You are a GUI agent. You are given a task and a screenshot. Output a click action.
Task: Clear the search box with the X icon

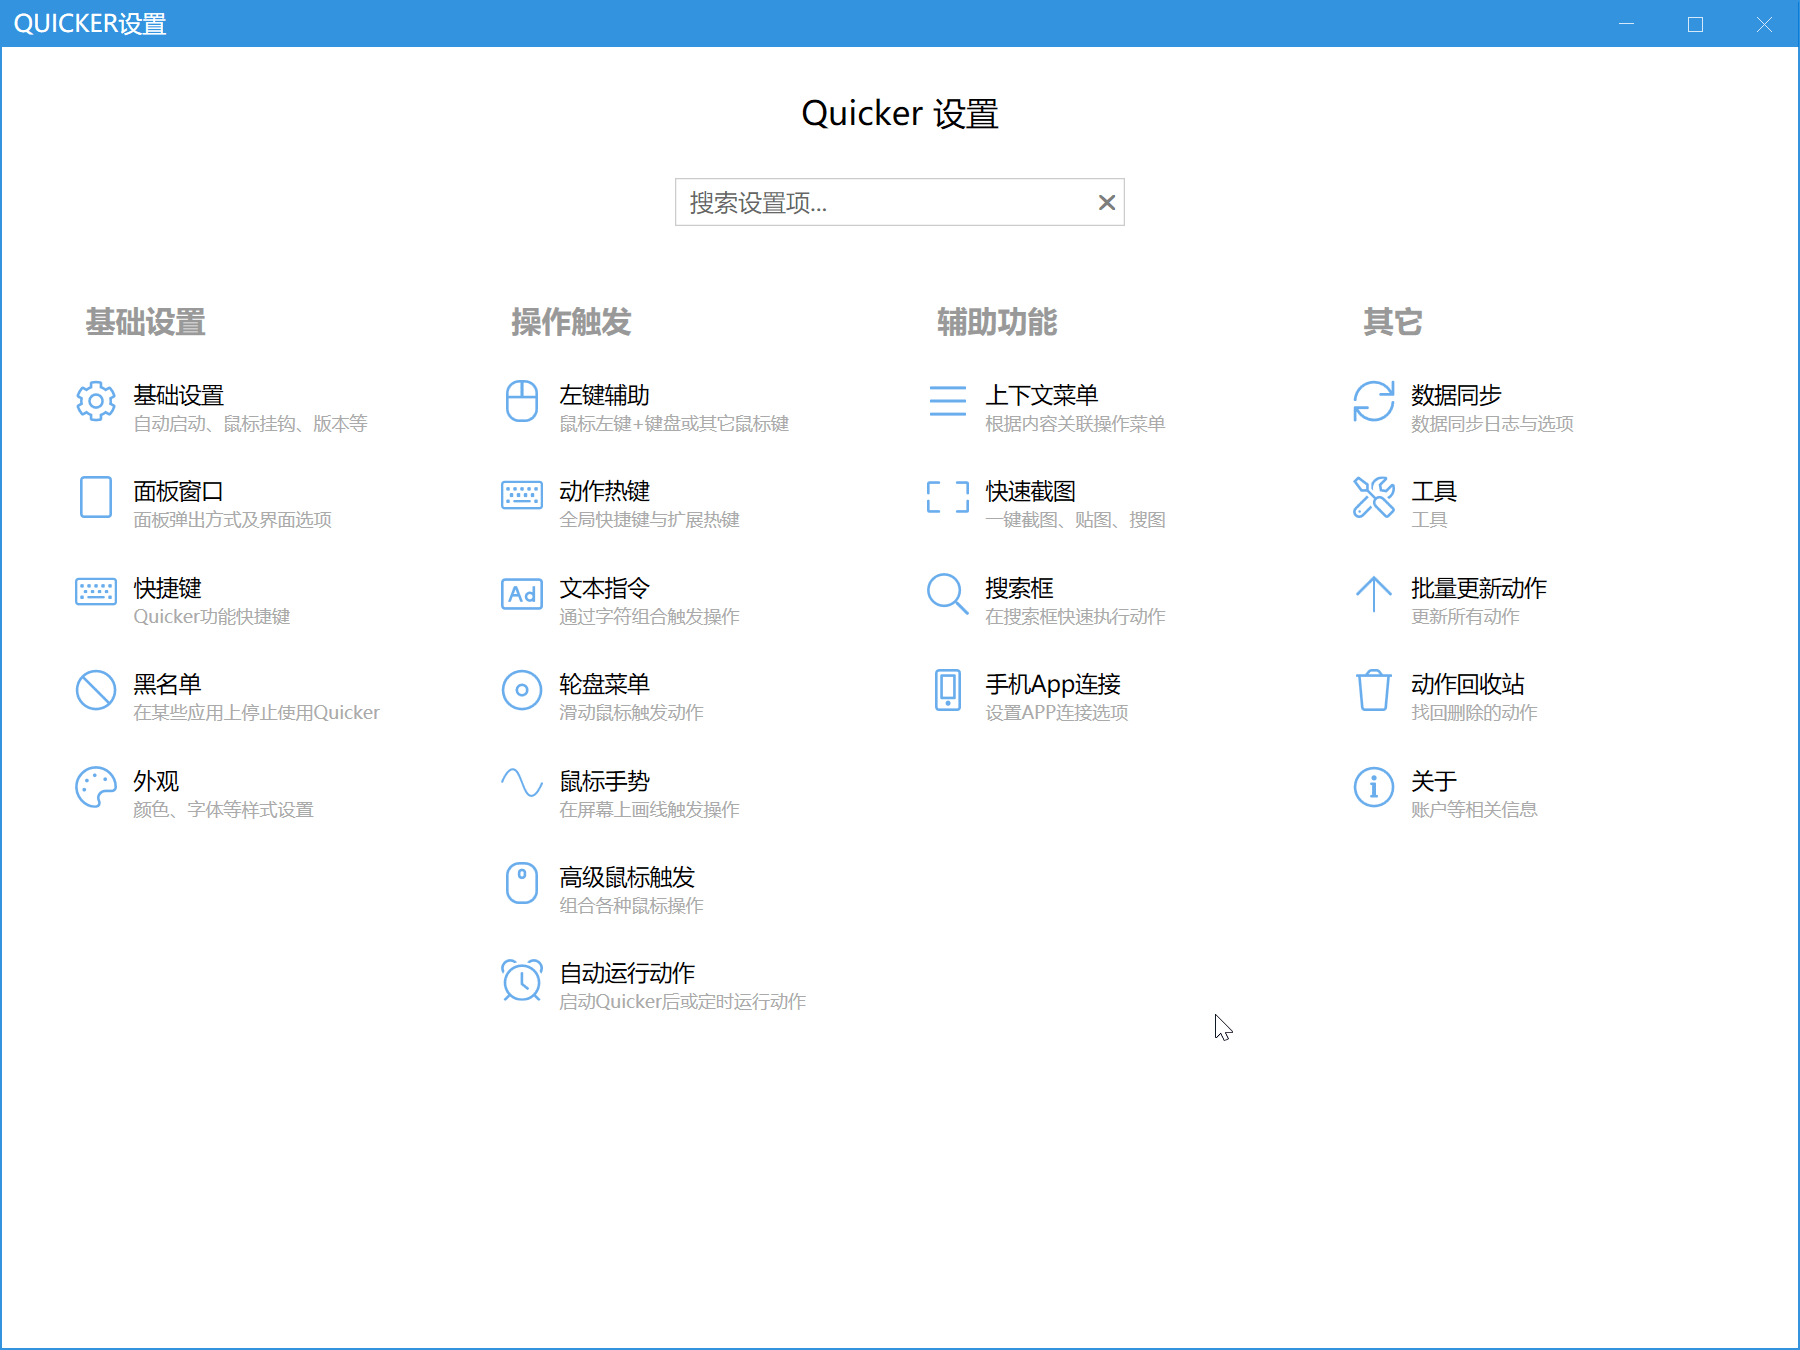(1107, 203)
